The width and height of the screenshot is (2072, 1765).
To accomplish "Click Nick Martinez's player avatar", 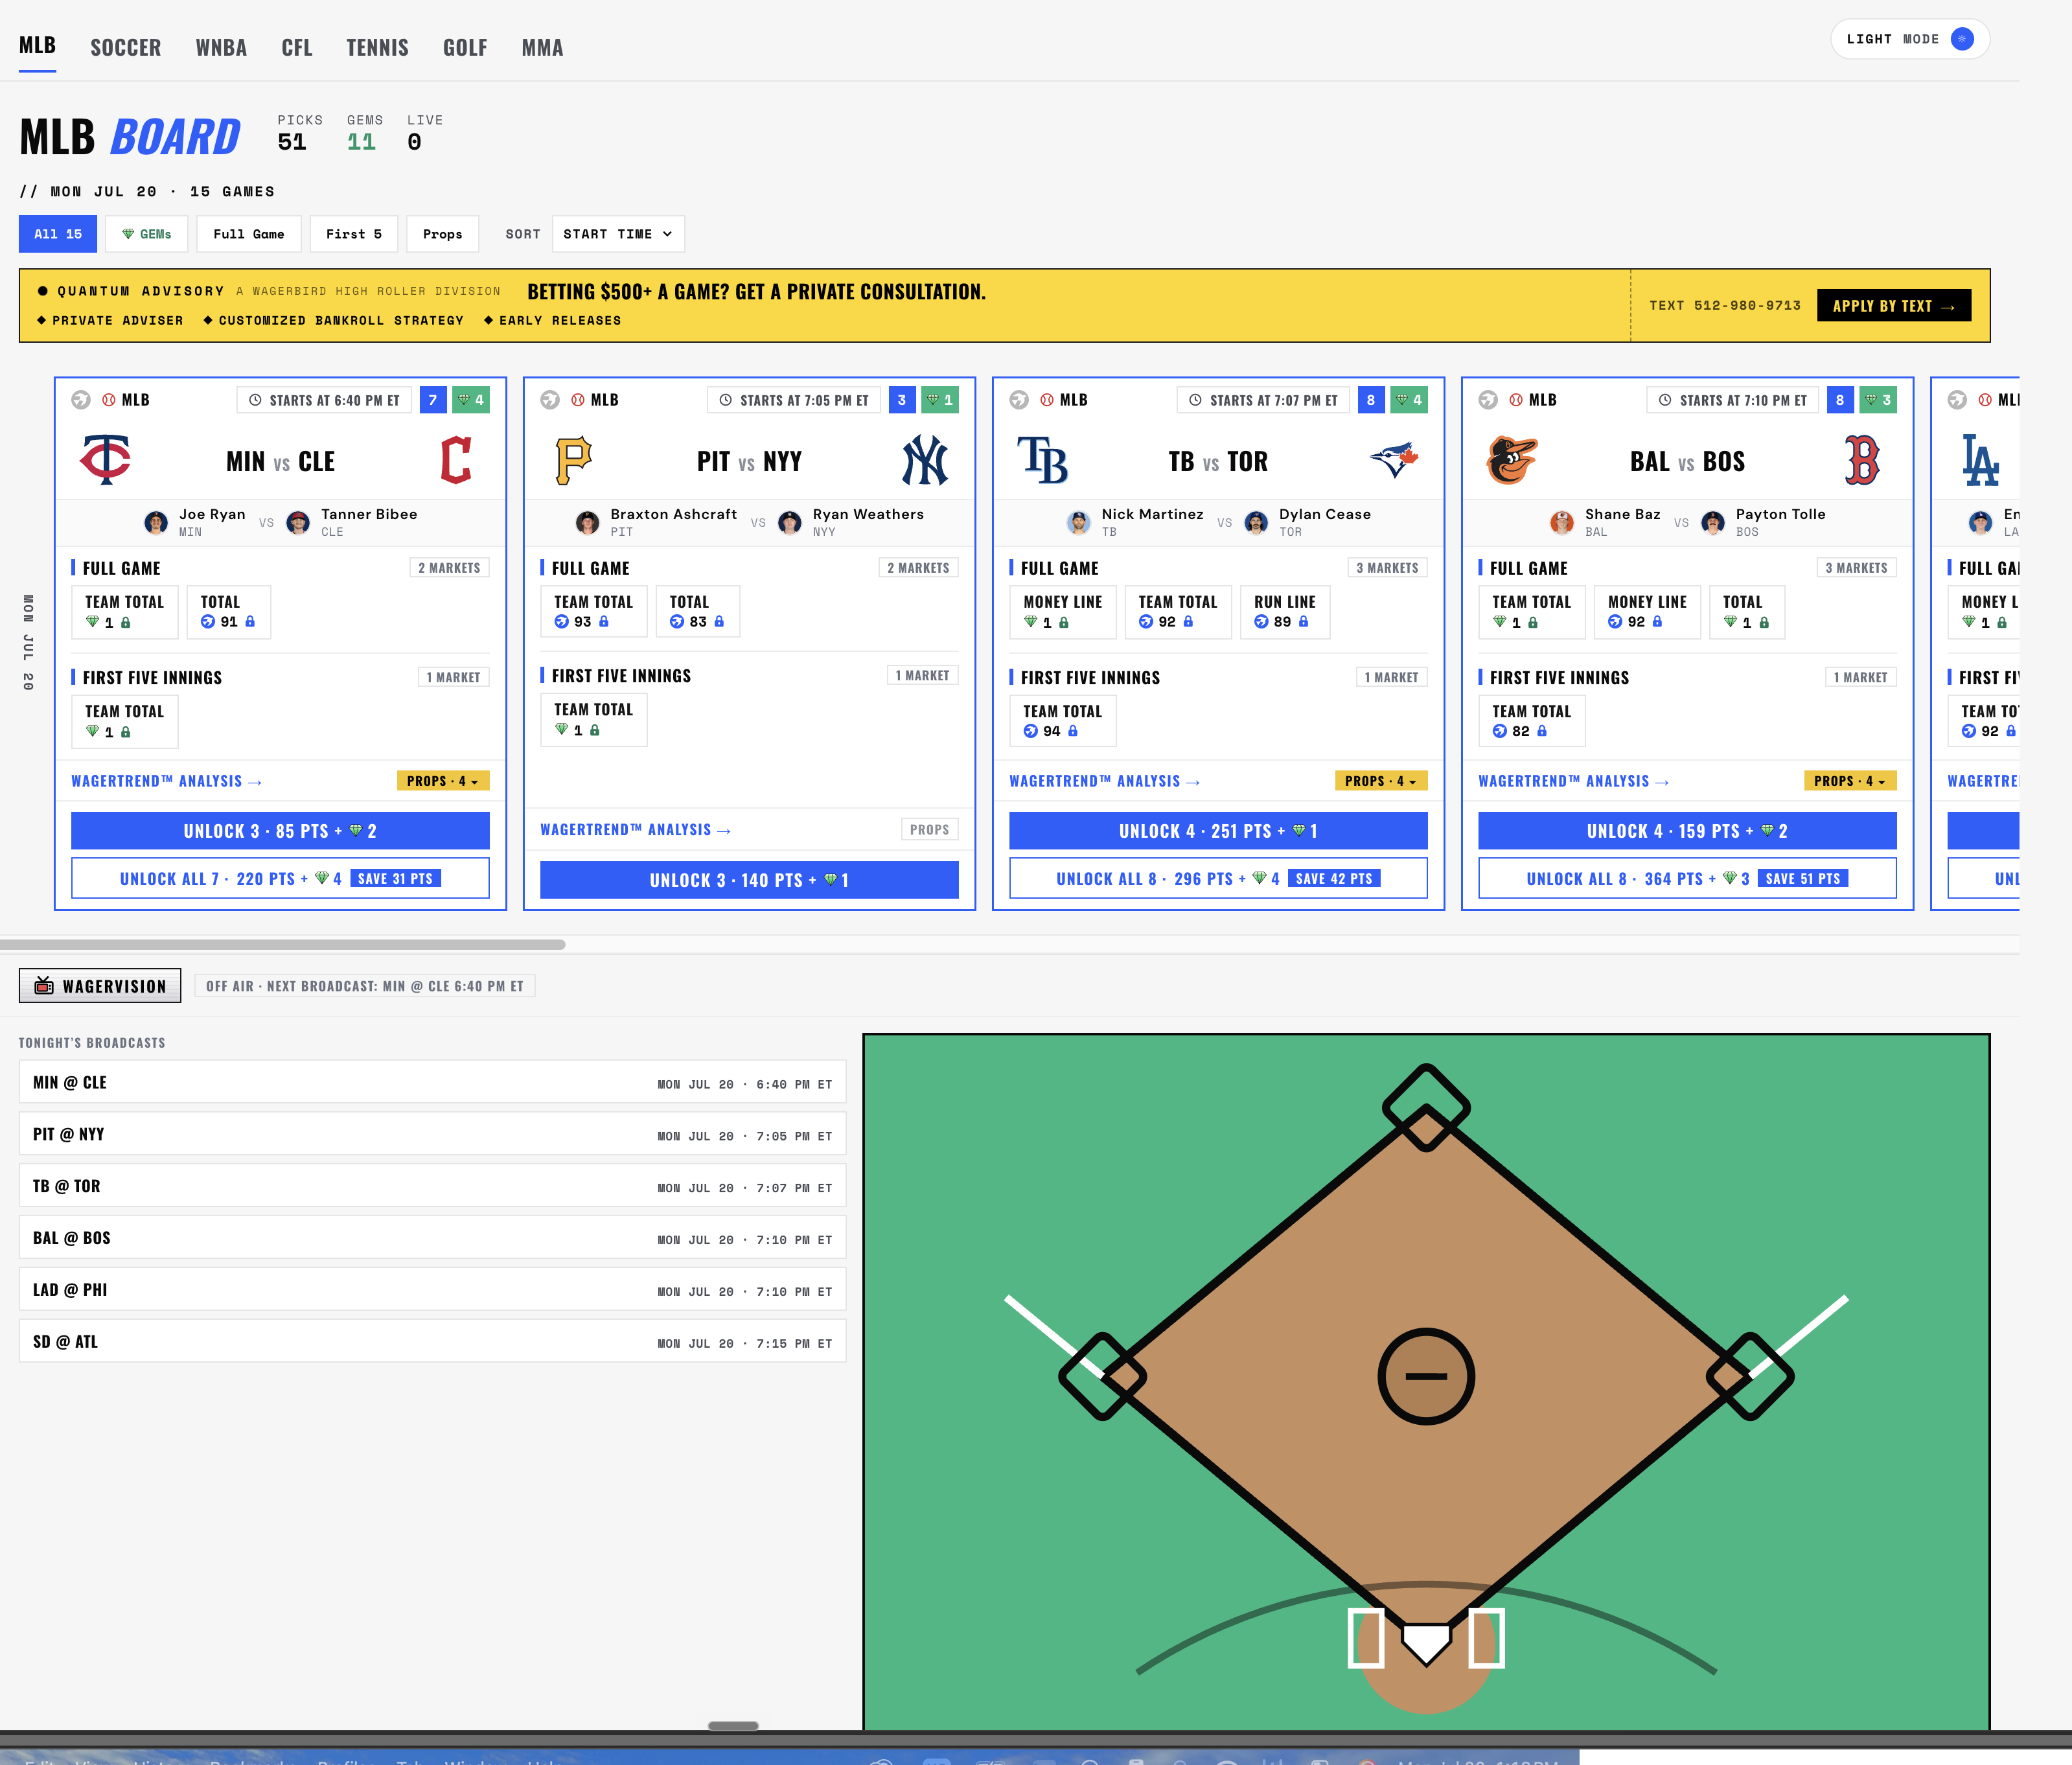I will (x=1079, y=522).
